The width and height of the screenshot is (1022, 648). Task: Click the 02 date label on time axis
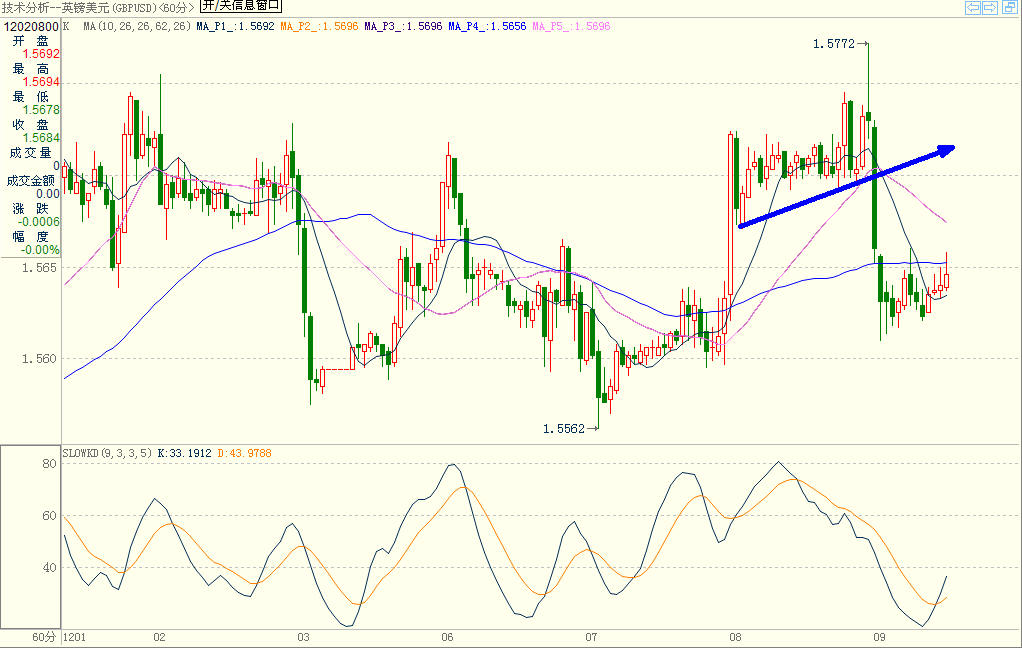pos(159,637)
